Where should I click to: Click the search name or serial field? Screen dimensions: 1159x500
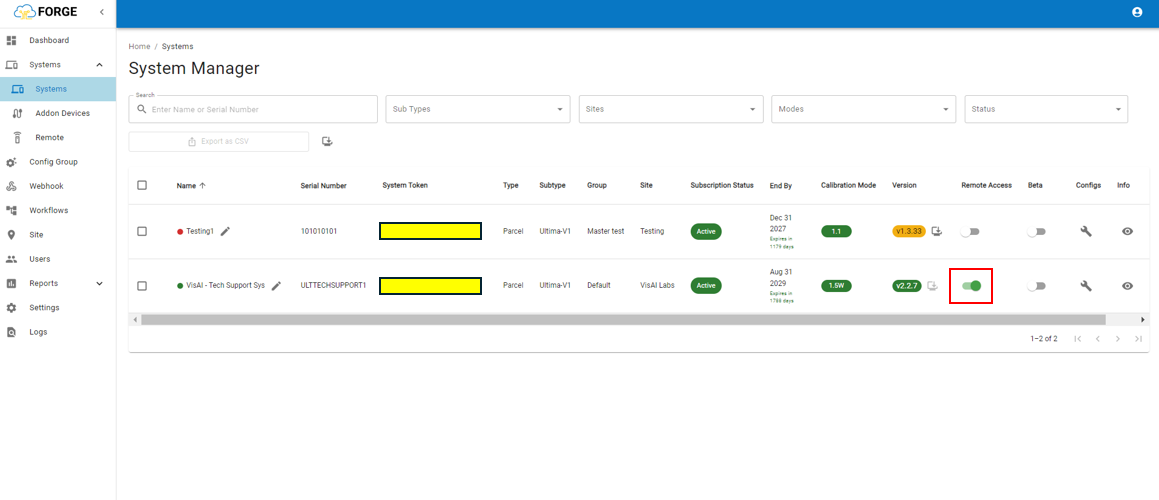[x=260, y=109]
